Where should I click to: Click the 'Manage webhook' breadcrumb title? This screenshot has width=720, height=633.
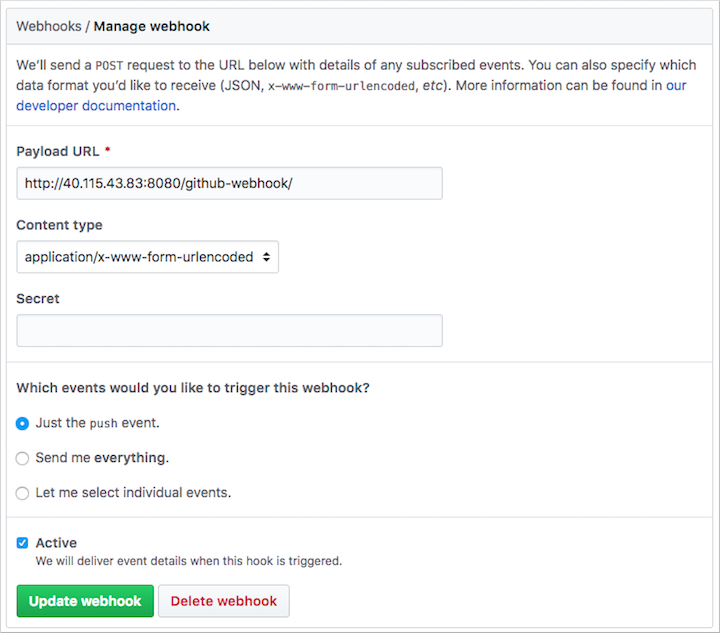[152, 26]
